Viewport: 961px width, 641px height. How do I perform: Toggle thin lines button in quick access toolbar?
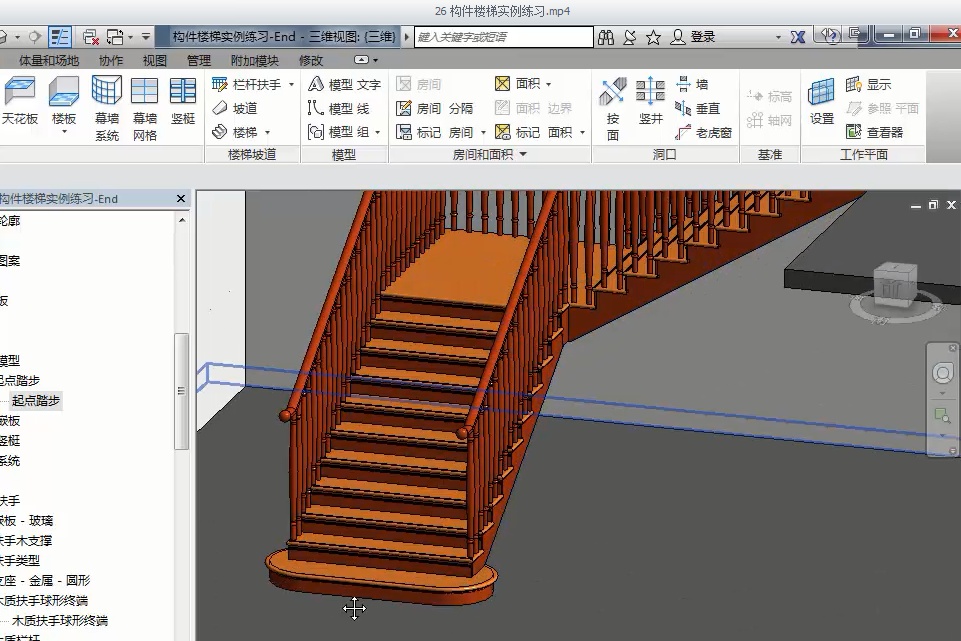point(60,37)
